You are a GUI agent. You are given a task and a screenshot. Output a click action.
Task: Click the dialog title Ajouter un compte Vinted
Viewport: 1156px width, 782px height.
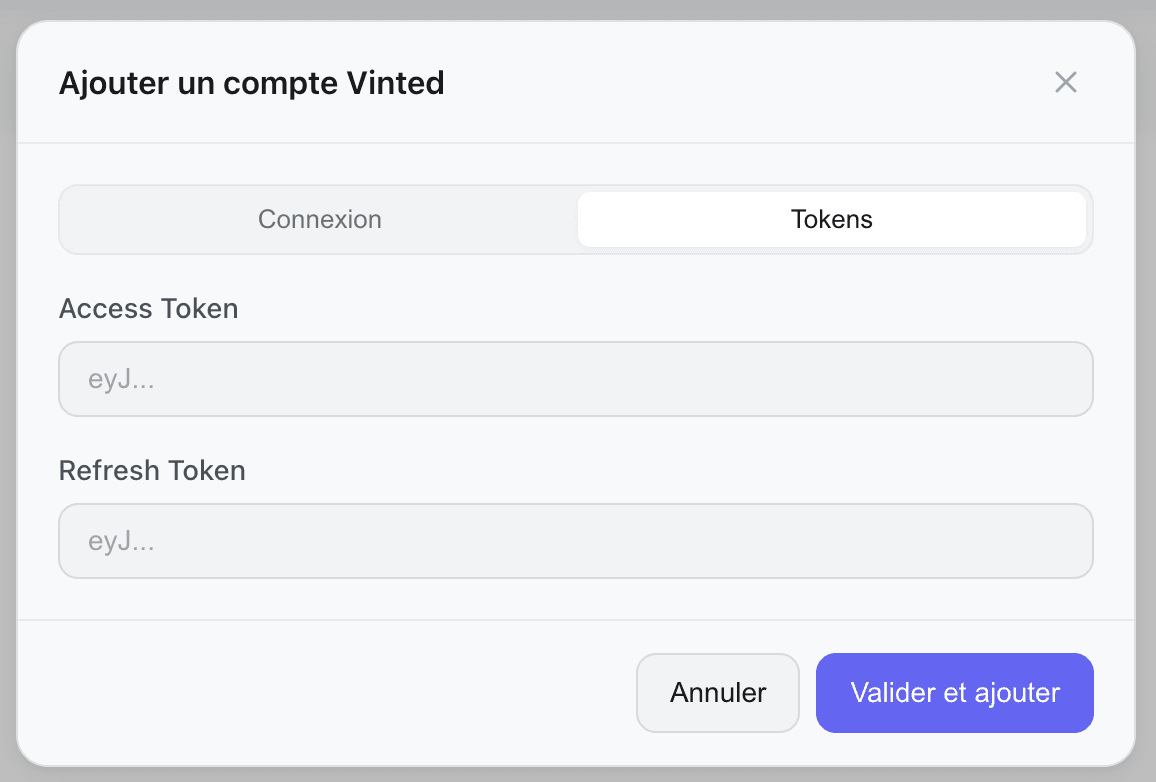(252, 83)
